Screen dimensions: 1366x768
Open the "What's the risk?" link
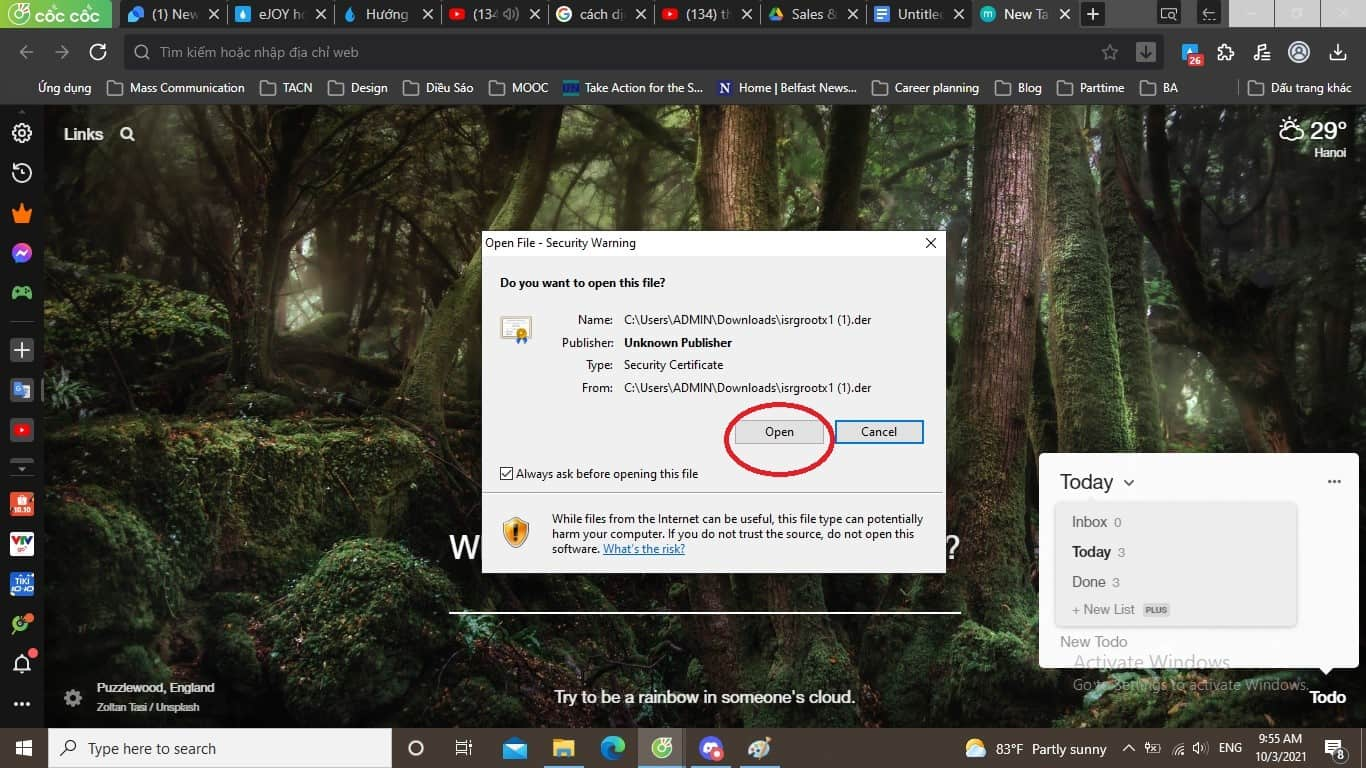(643, 549)
